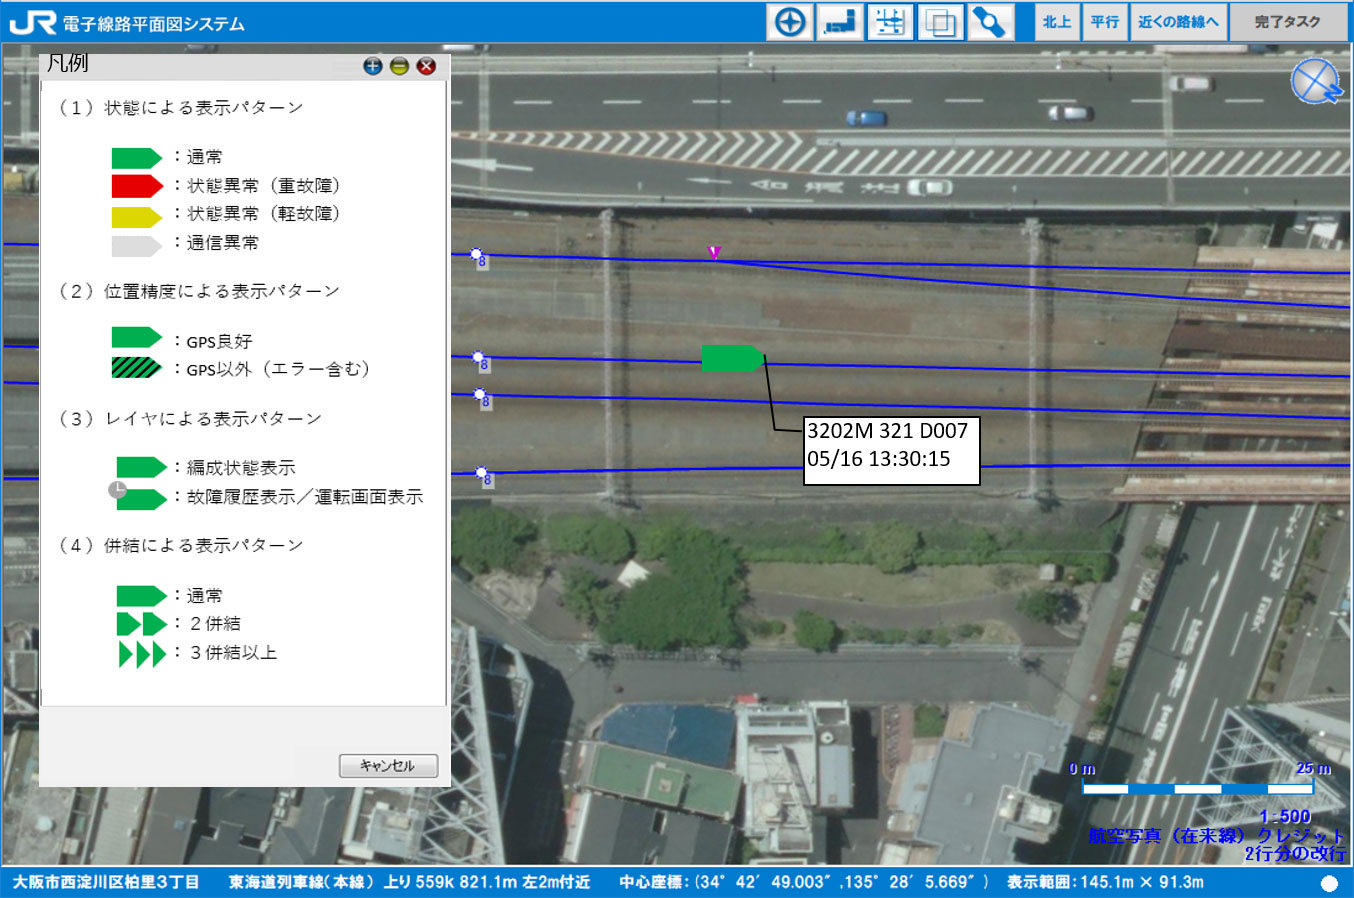The height and width of the screenshot is (898, 1354).
Task: Click the キャンセル button in legend
Action: (x=388, y=766)
